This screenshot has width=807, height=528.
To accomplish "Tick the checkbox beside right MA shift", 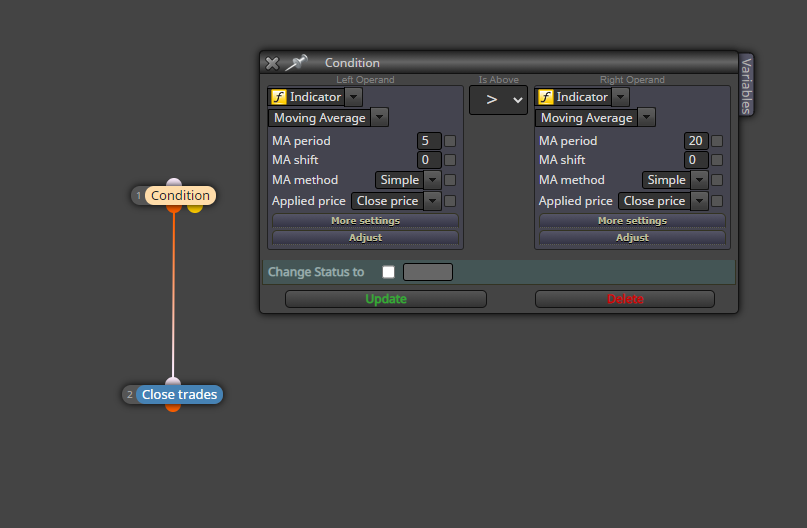I will [717, 160].
